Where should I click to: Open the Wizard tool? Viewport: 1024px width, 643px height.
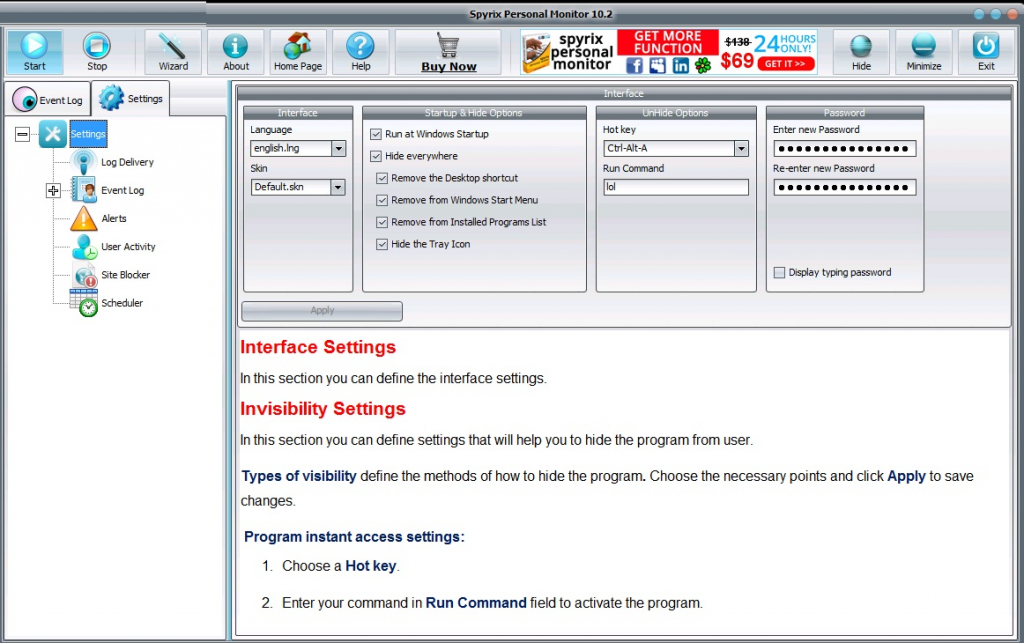tap(173, 46)
